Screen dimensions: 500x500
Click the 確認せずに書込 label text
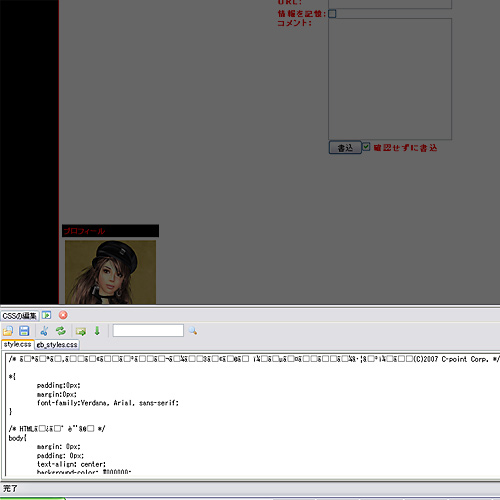405,148
